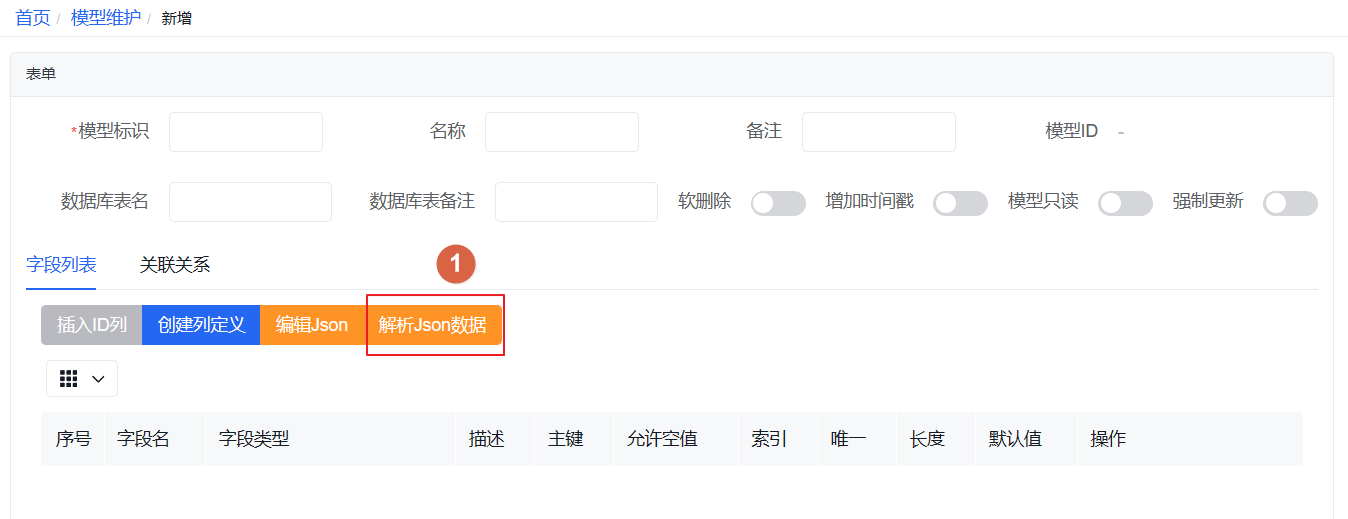Switch to the 字段列表 tab

pyautogui.click(x=61, y=265)
